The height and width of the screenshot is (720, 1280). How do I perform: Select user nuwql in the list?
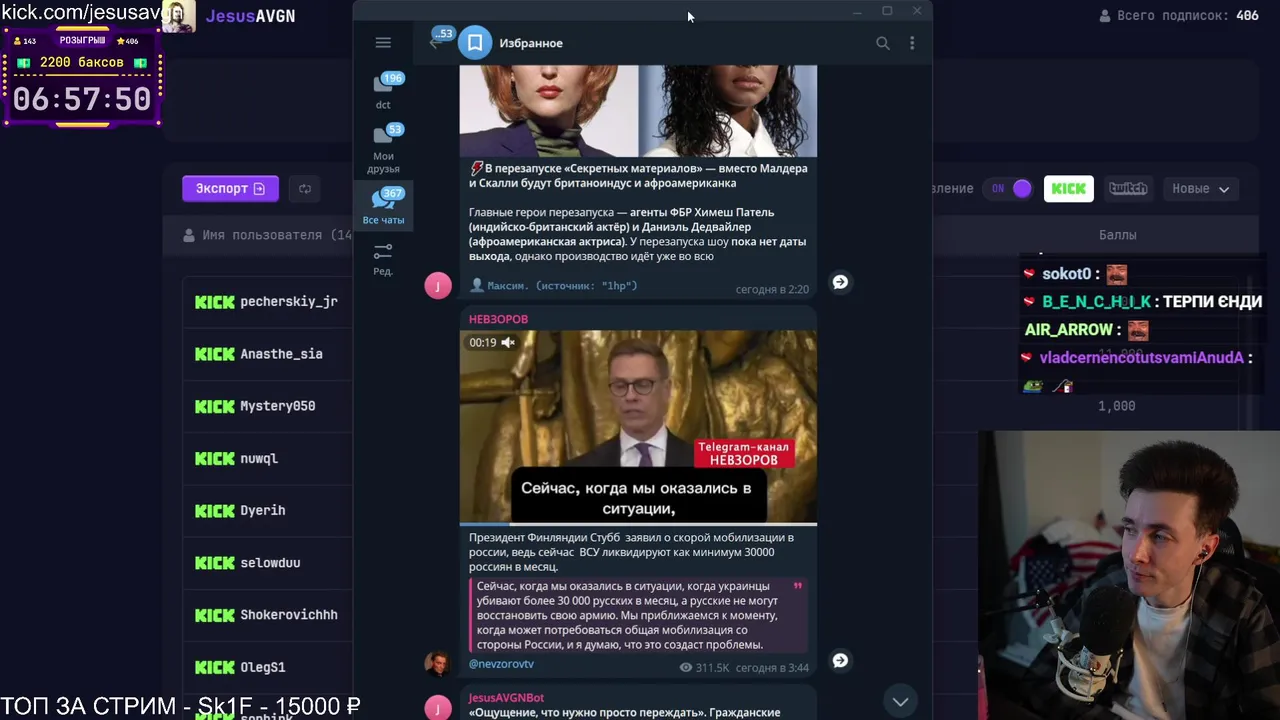[259, 458]
